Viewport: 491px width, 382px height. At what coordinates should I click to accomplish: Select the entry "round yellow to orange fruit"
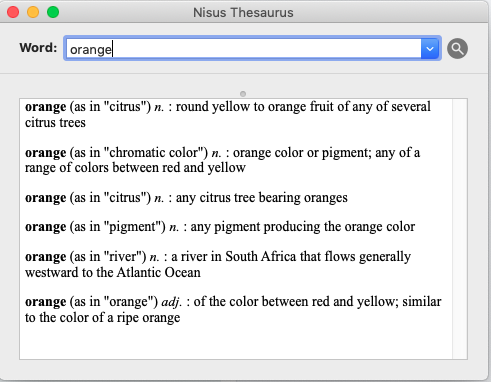coord(228,114)
